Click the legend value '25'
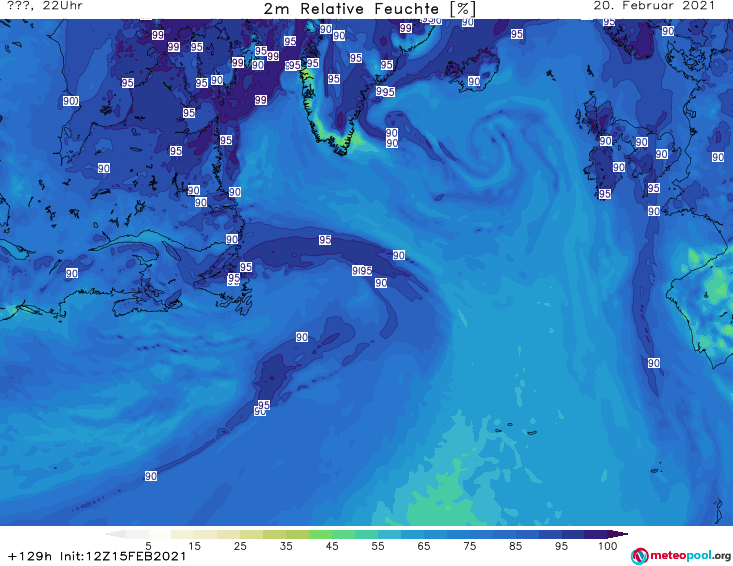 [x=240, y=545]
